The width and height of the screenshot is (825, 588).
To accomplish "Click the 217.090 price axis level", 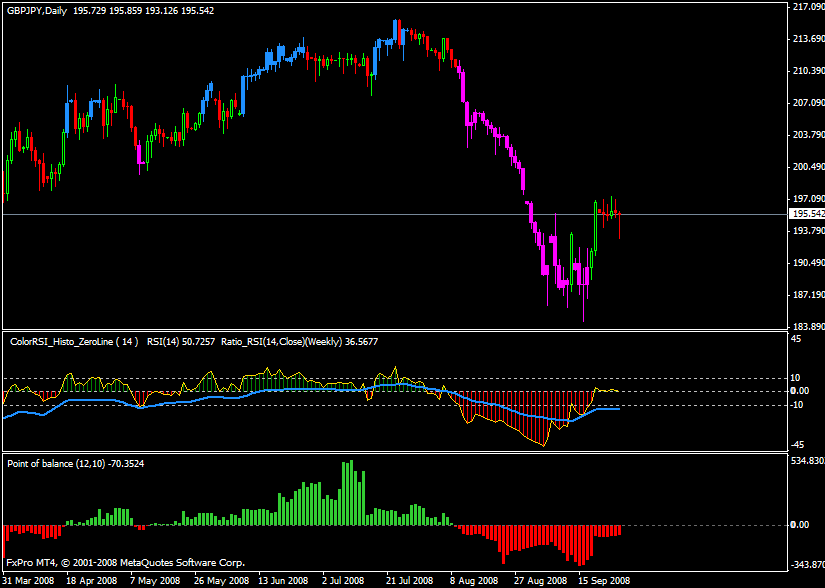I will [806, 7].
